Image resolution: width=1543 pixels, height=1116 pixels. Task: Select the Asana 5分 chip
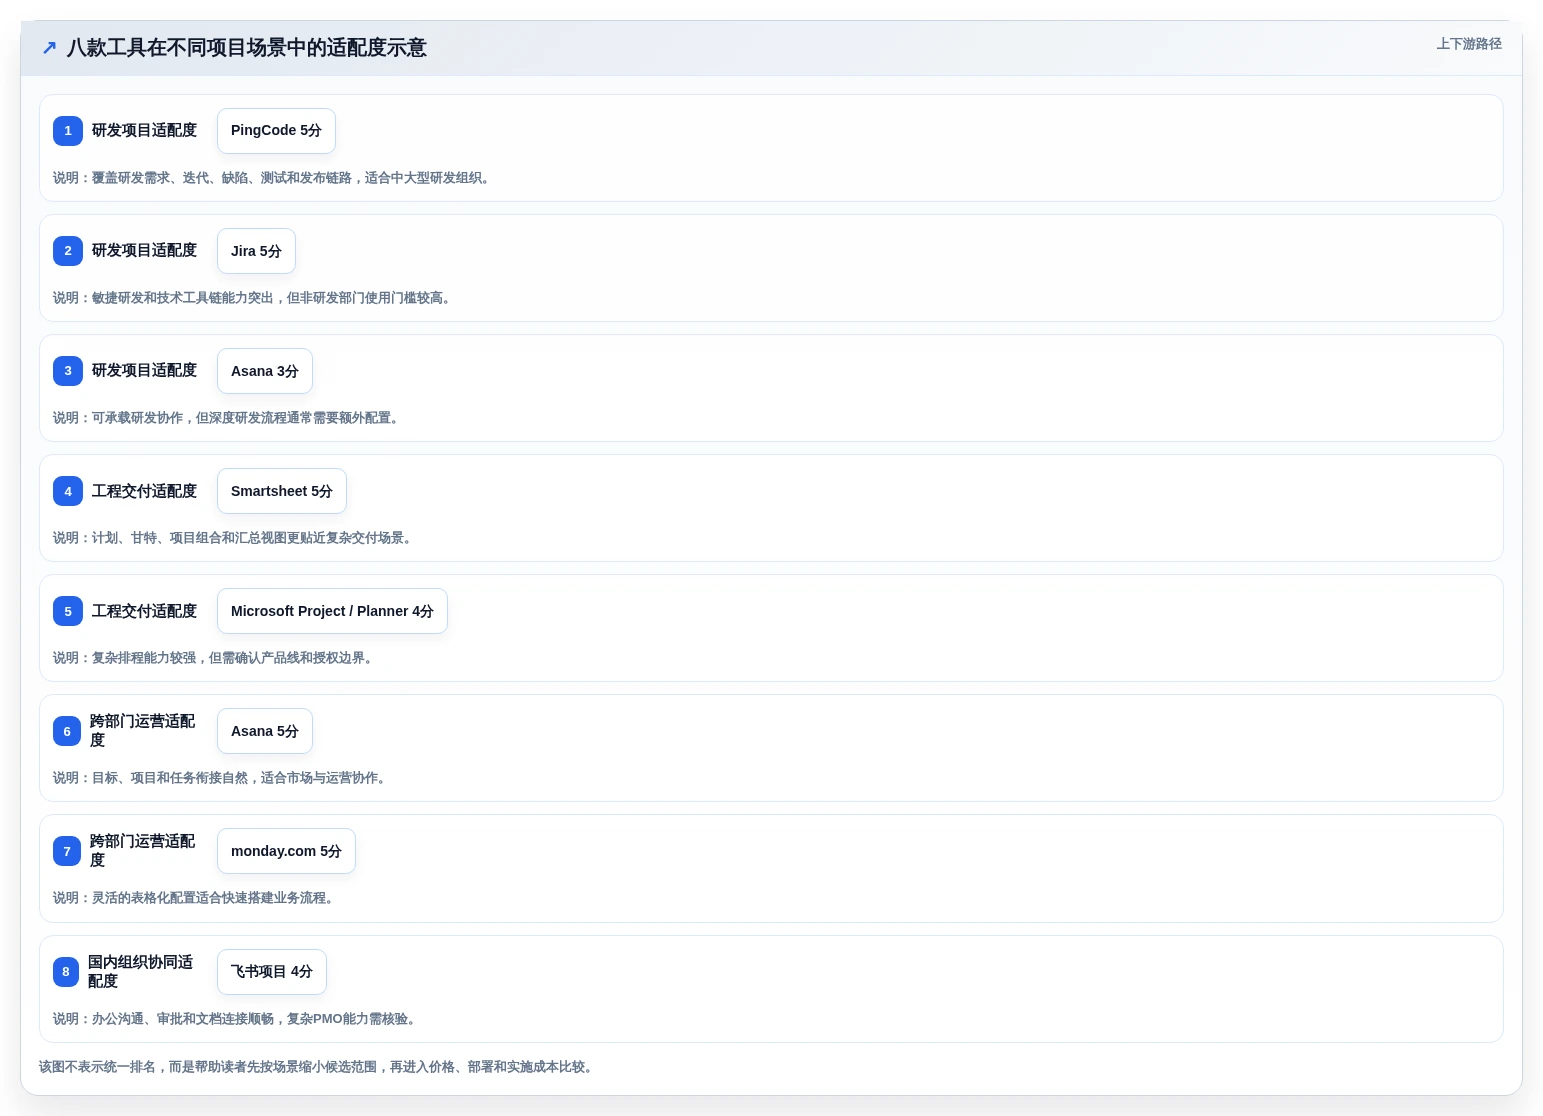coord(265,731)
